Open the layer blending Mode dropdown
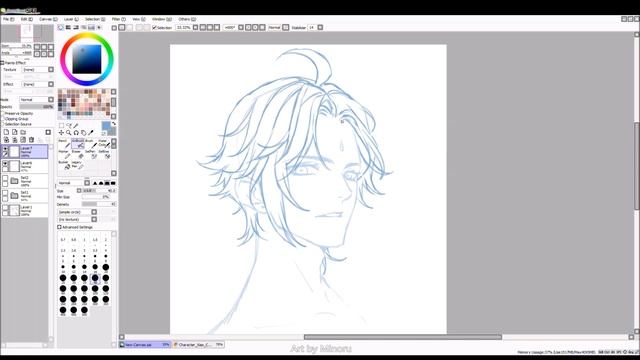The width and height of the screenshot is (640, 360). pos(51,100)
